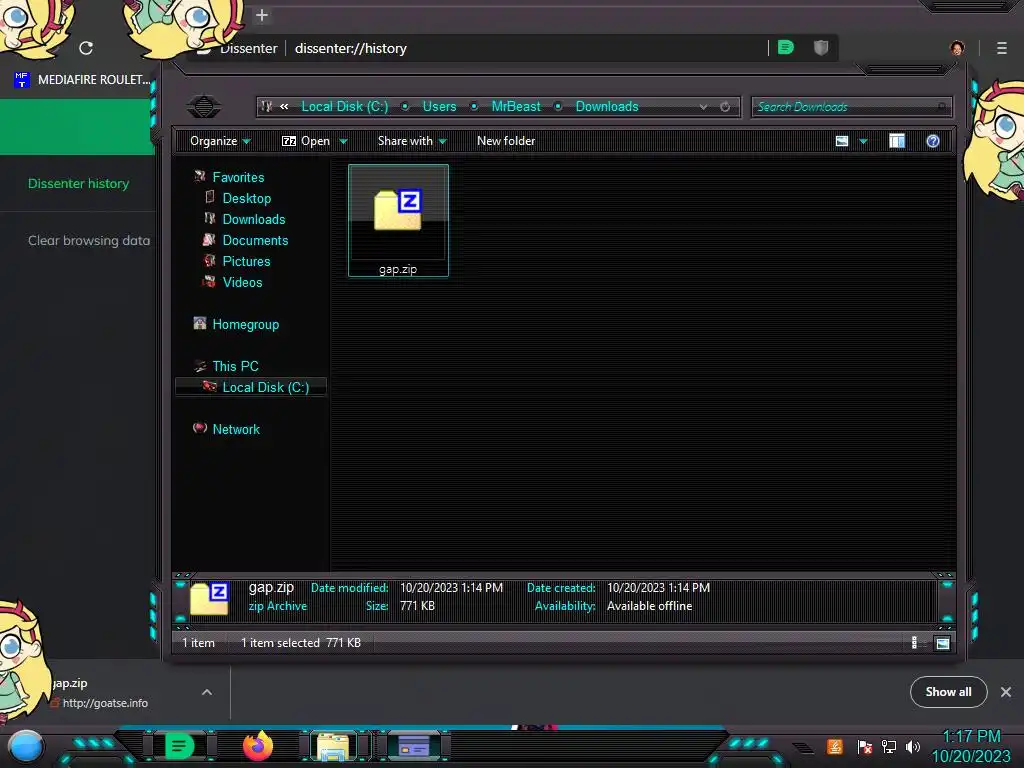Select the gap.zip file thumbnail
This screenshot has height=768, width=1024.
click(398, 221)
